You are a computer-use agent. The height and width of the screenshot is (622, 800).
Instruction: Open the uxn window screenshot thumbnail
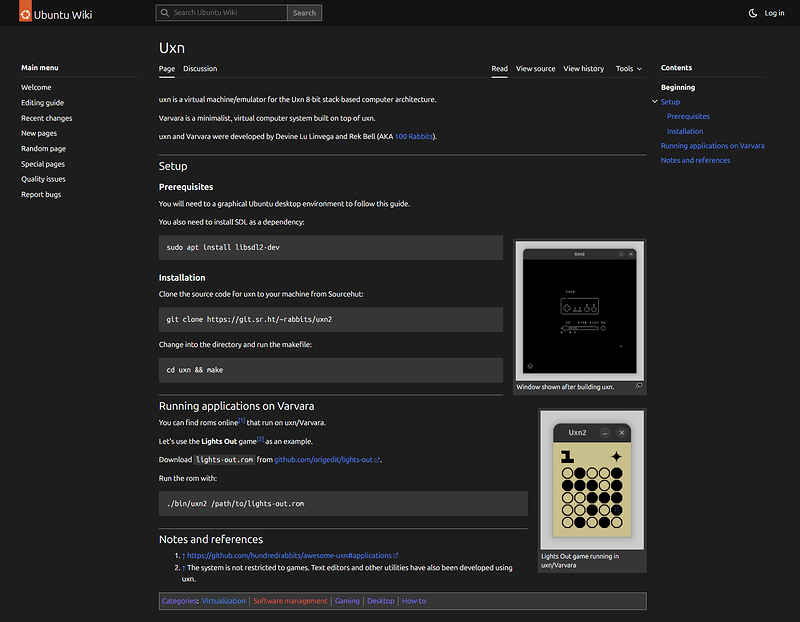[580, 311]
